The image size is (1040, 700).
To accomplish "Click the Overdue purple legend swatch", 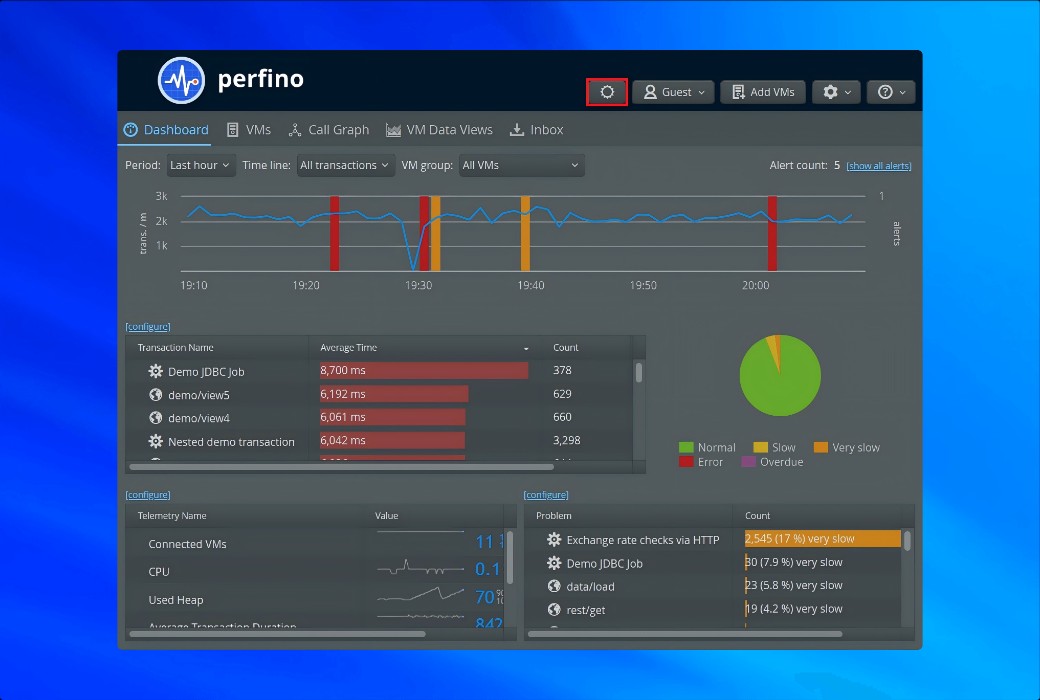I will (x=748, y=462).
